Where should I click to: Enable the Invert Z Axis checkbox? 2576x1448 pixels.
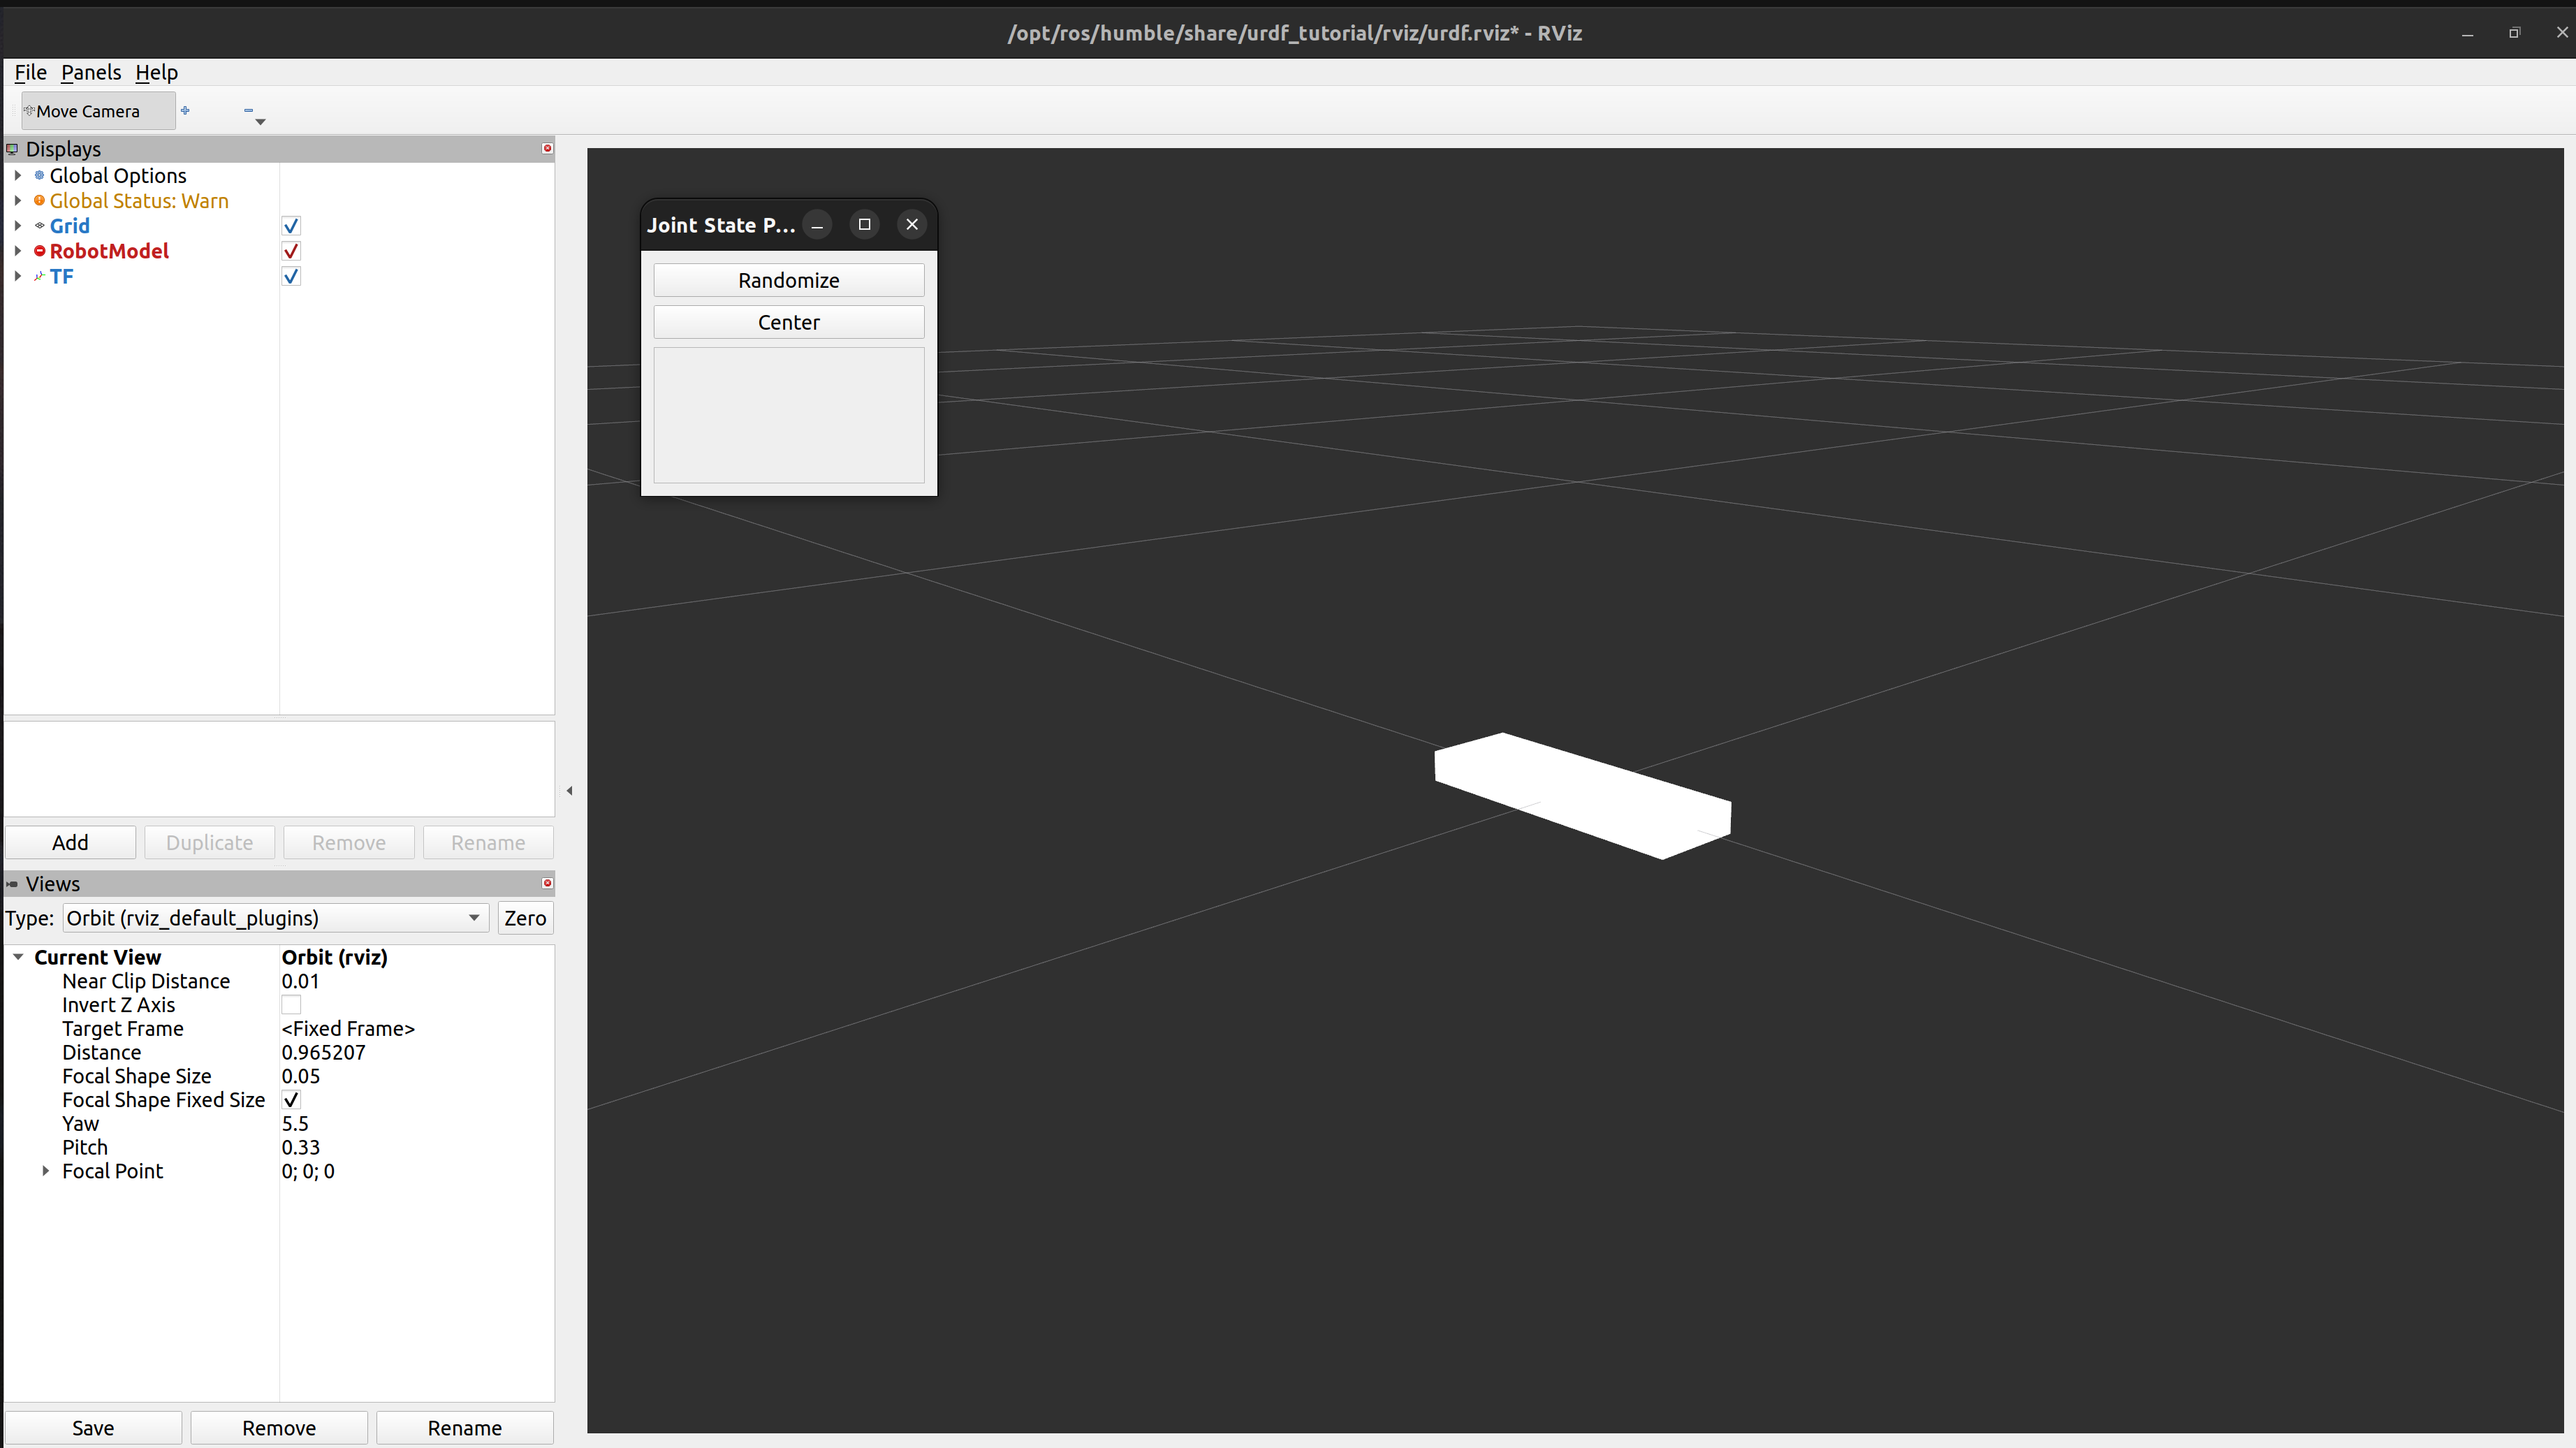tap(291, 1004)
